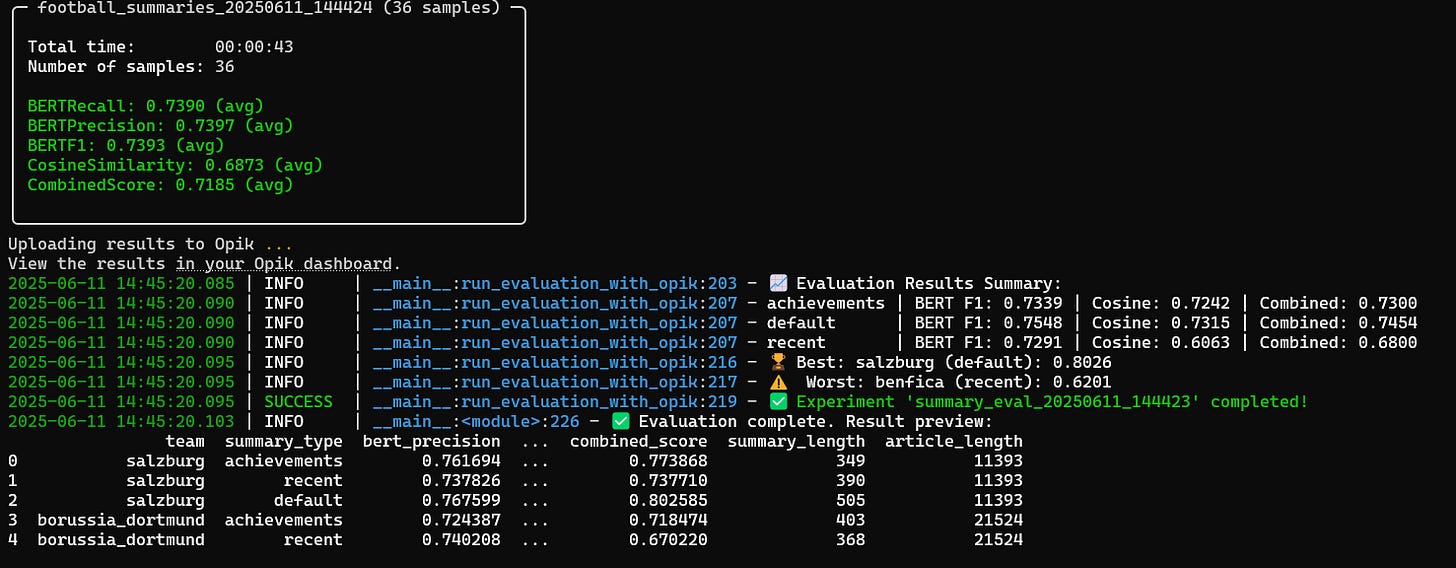Click 'Uploading results to Opik' line
The width and height of the screenshot is (1456, 568).
(151, 244)
